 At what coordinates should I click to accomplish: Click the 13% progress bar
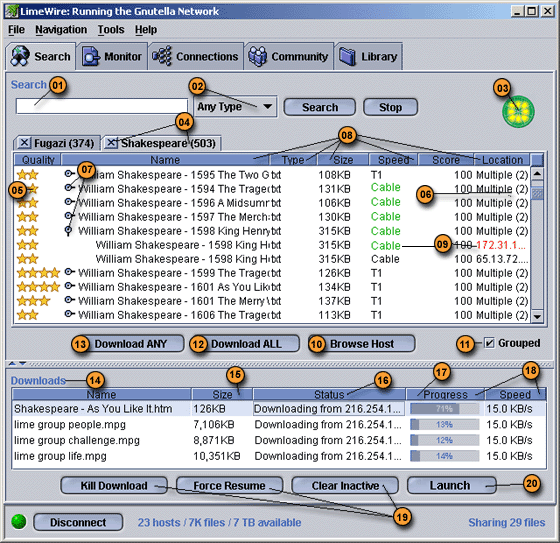pos(445,424)
